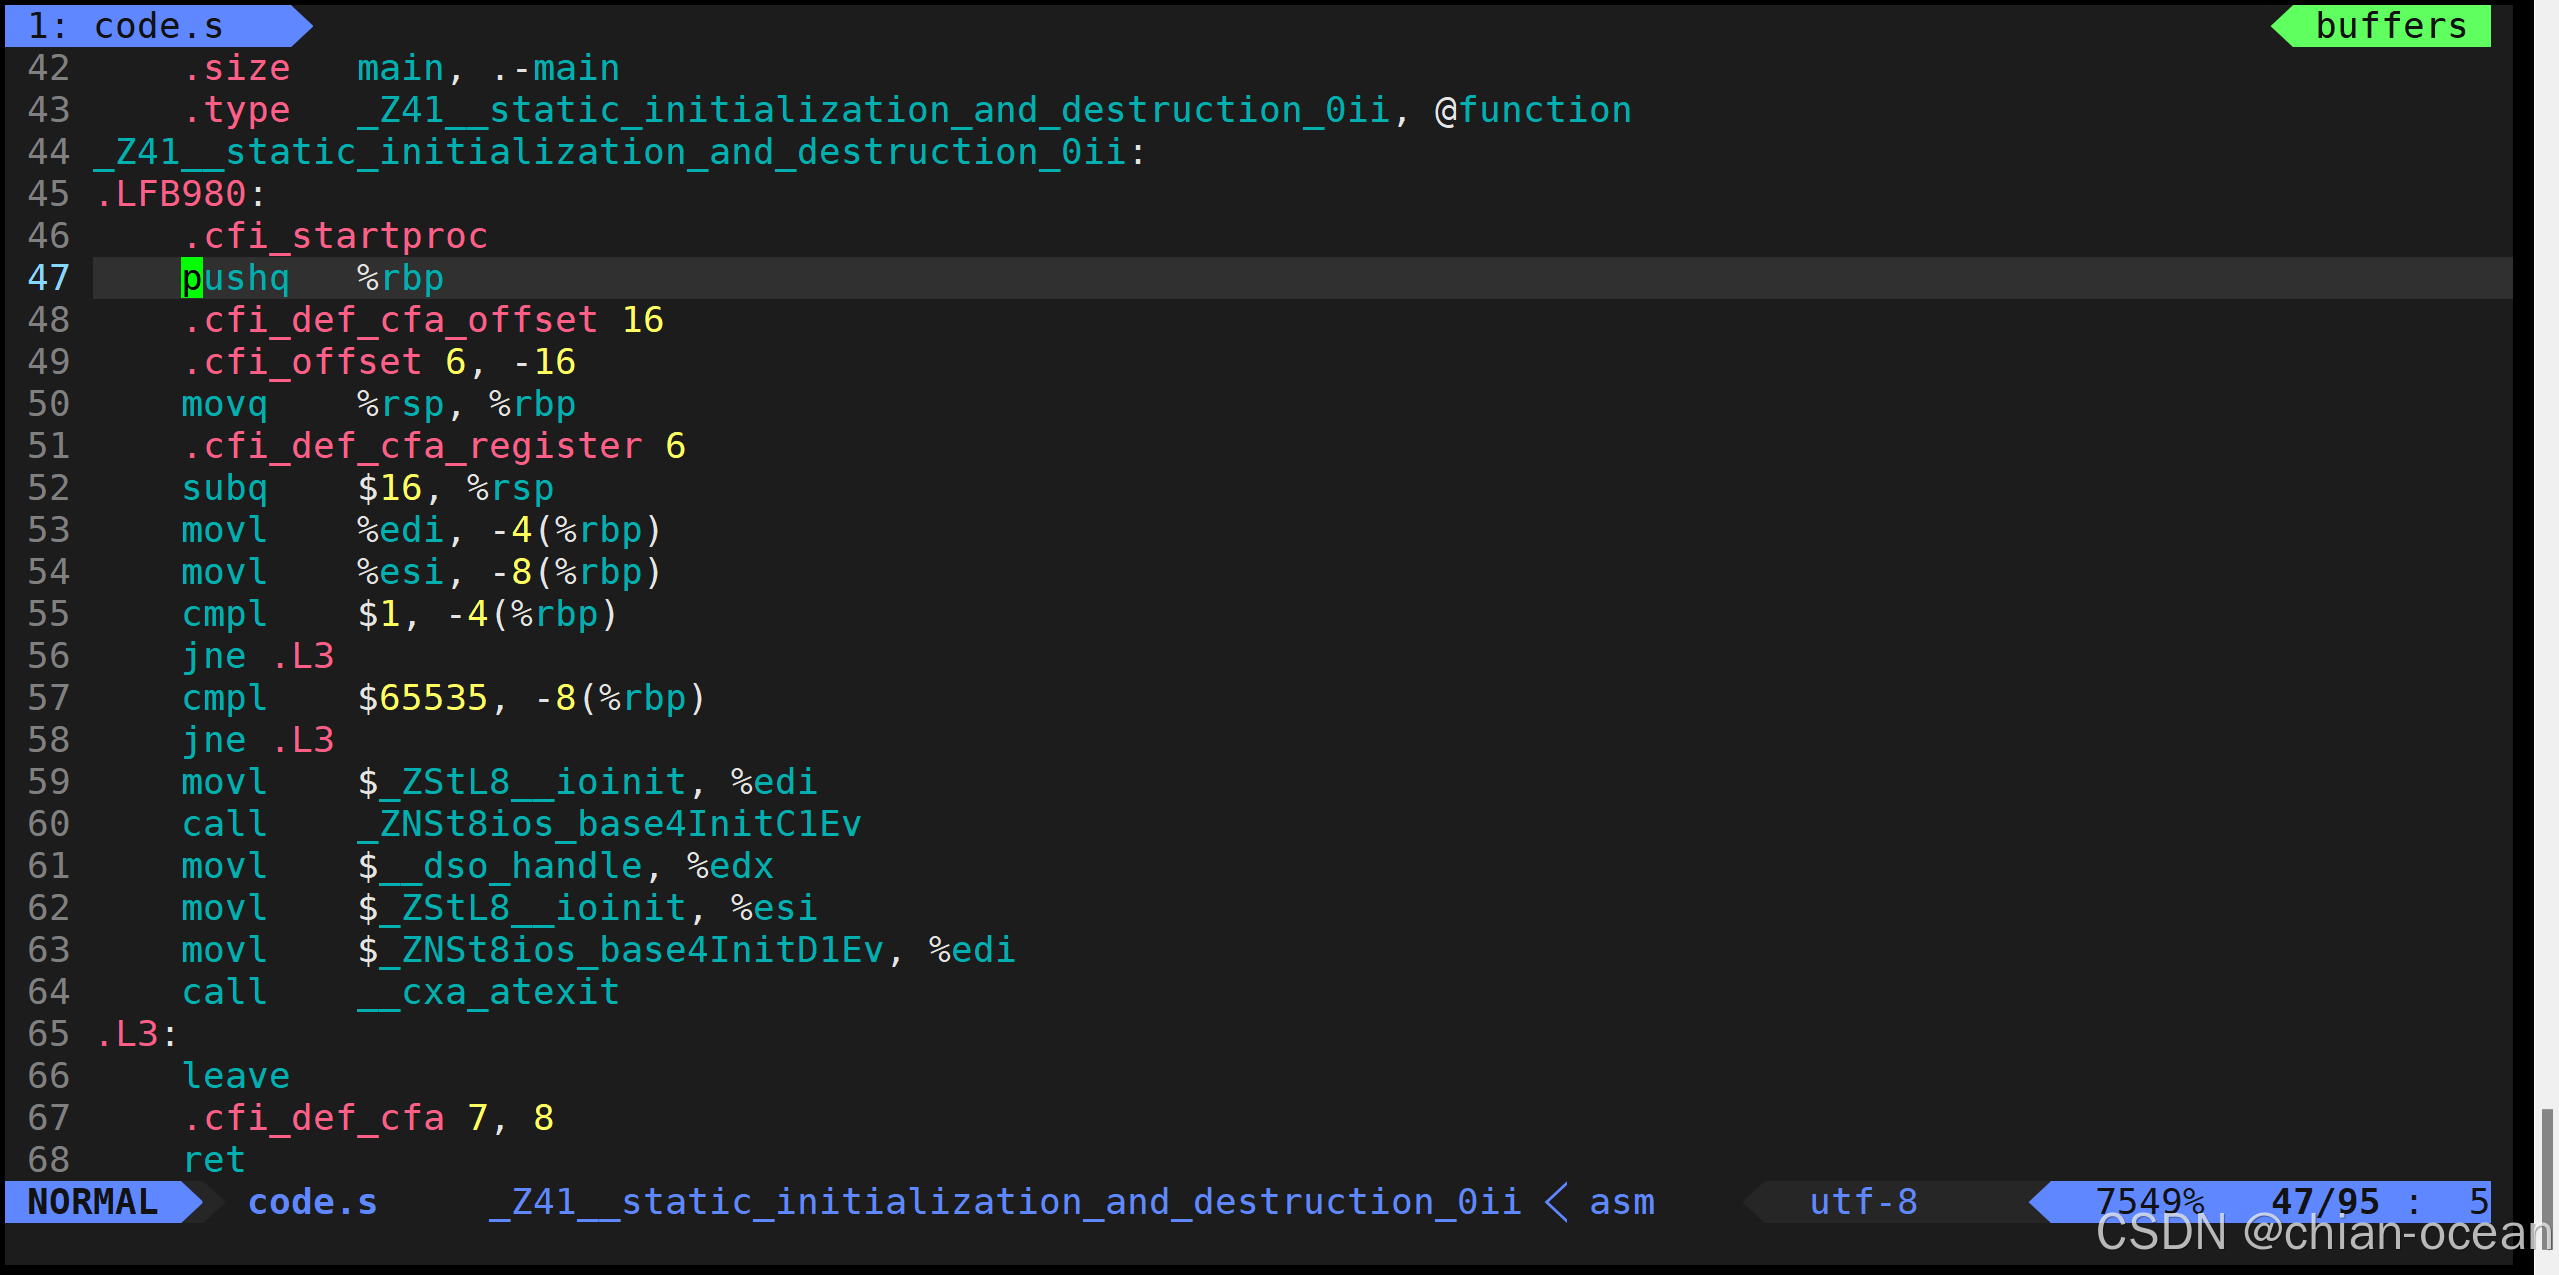This screenshot has height=1275, width=2559.
Task: Click utf-8 encoding in status line
Action: [1863, 1201]
